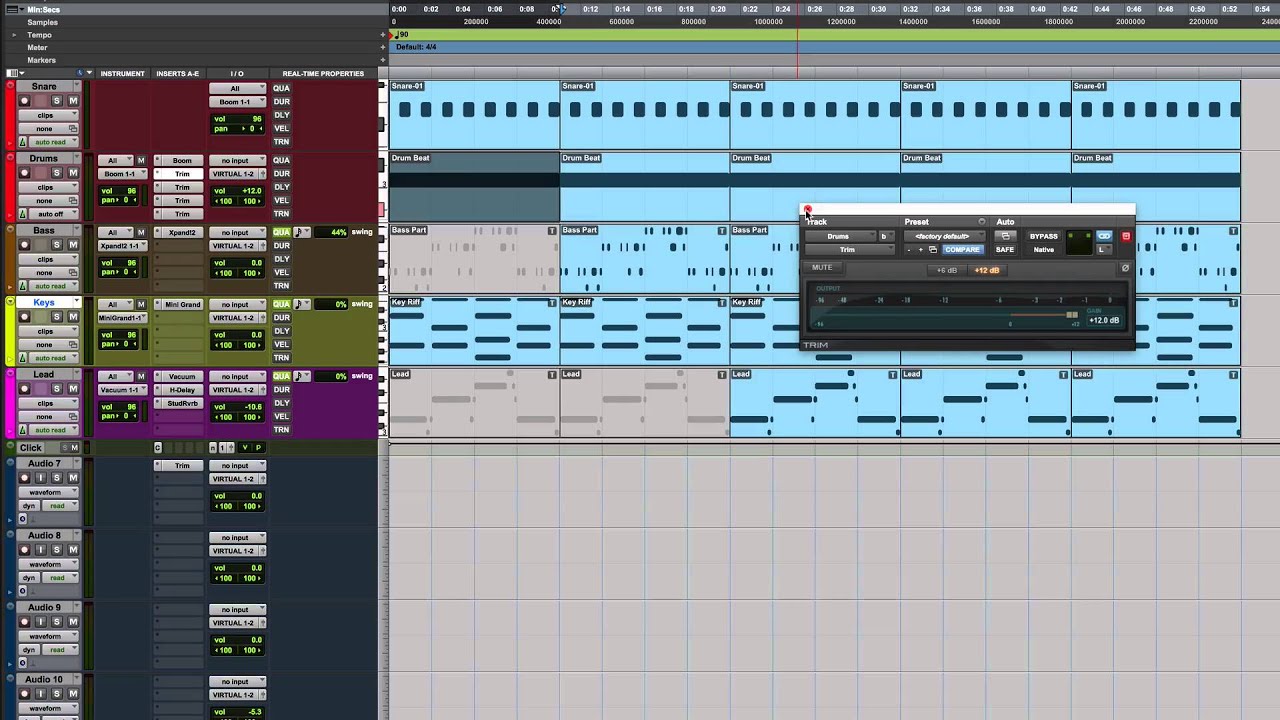This screenshot has height=720, width=1280.
Task: Click the plus next-preset icon in plugin
Action: (x=921, y=250)
